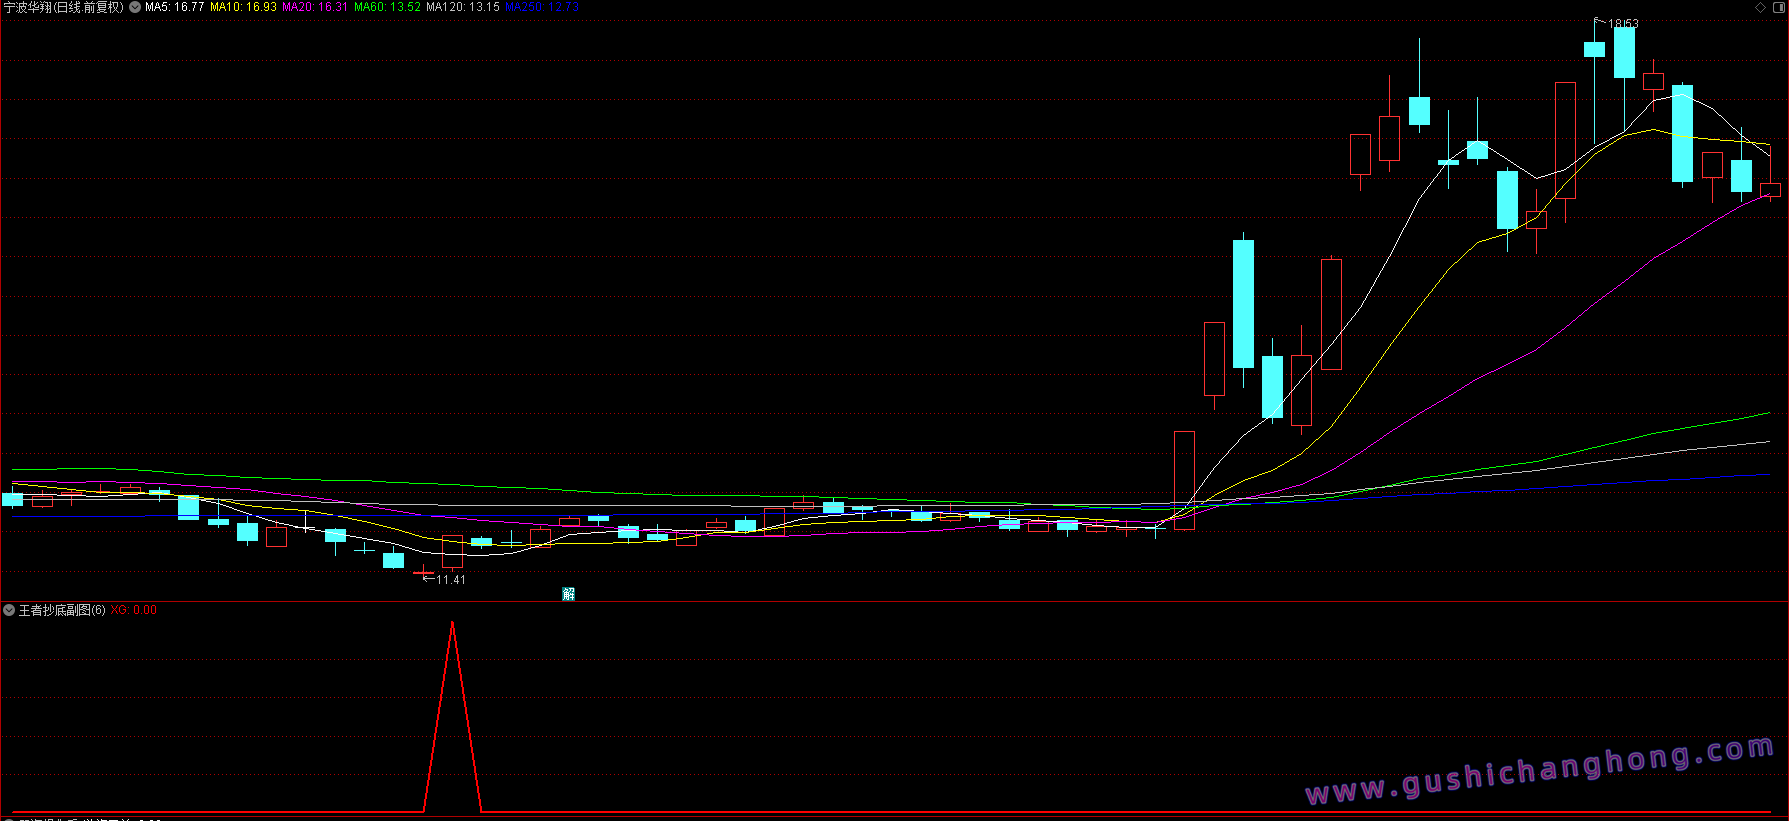This screenshot has height=821, width=1789.
Task: Toggle the side panel icon at top right
Action: click(1777, 7)
